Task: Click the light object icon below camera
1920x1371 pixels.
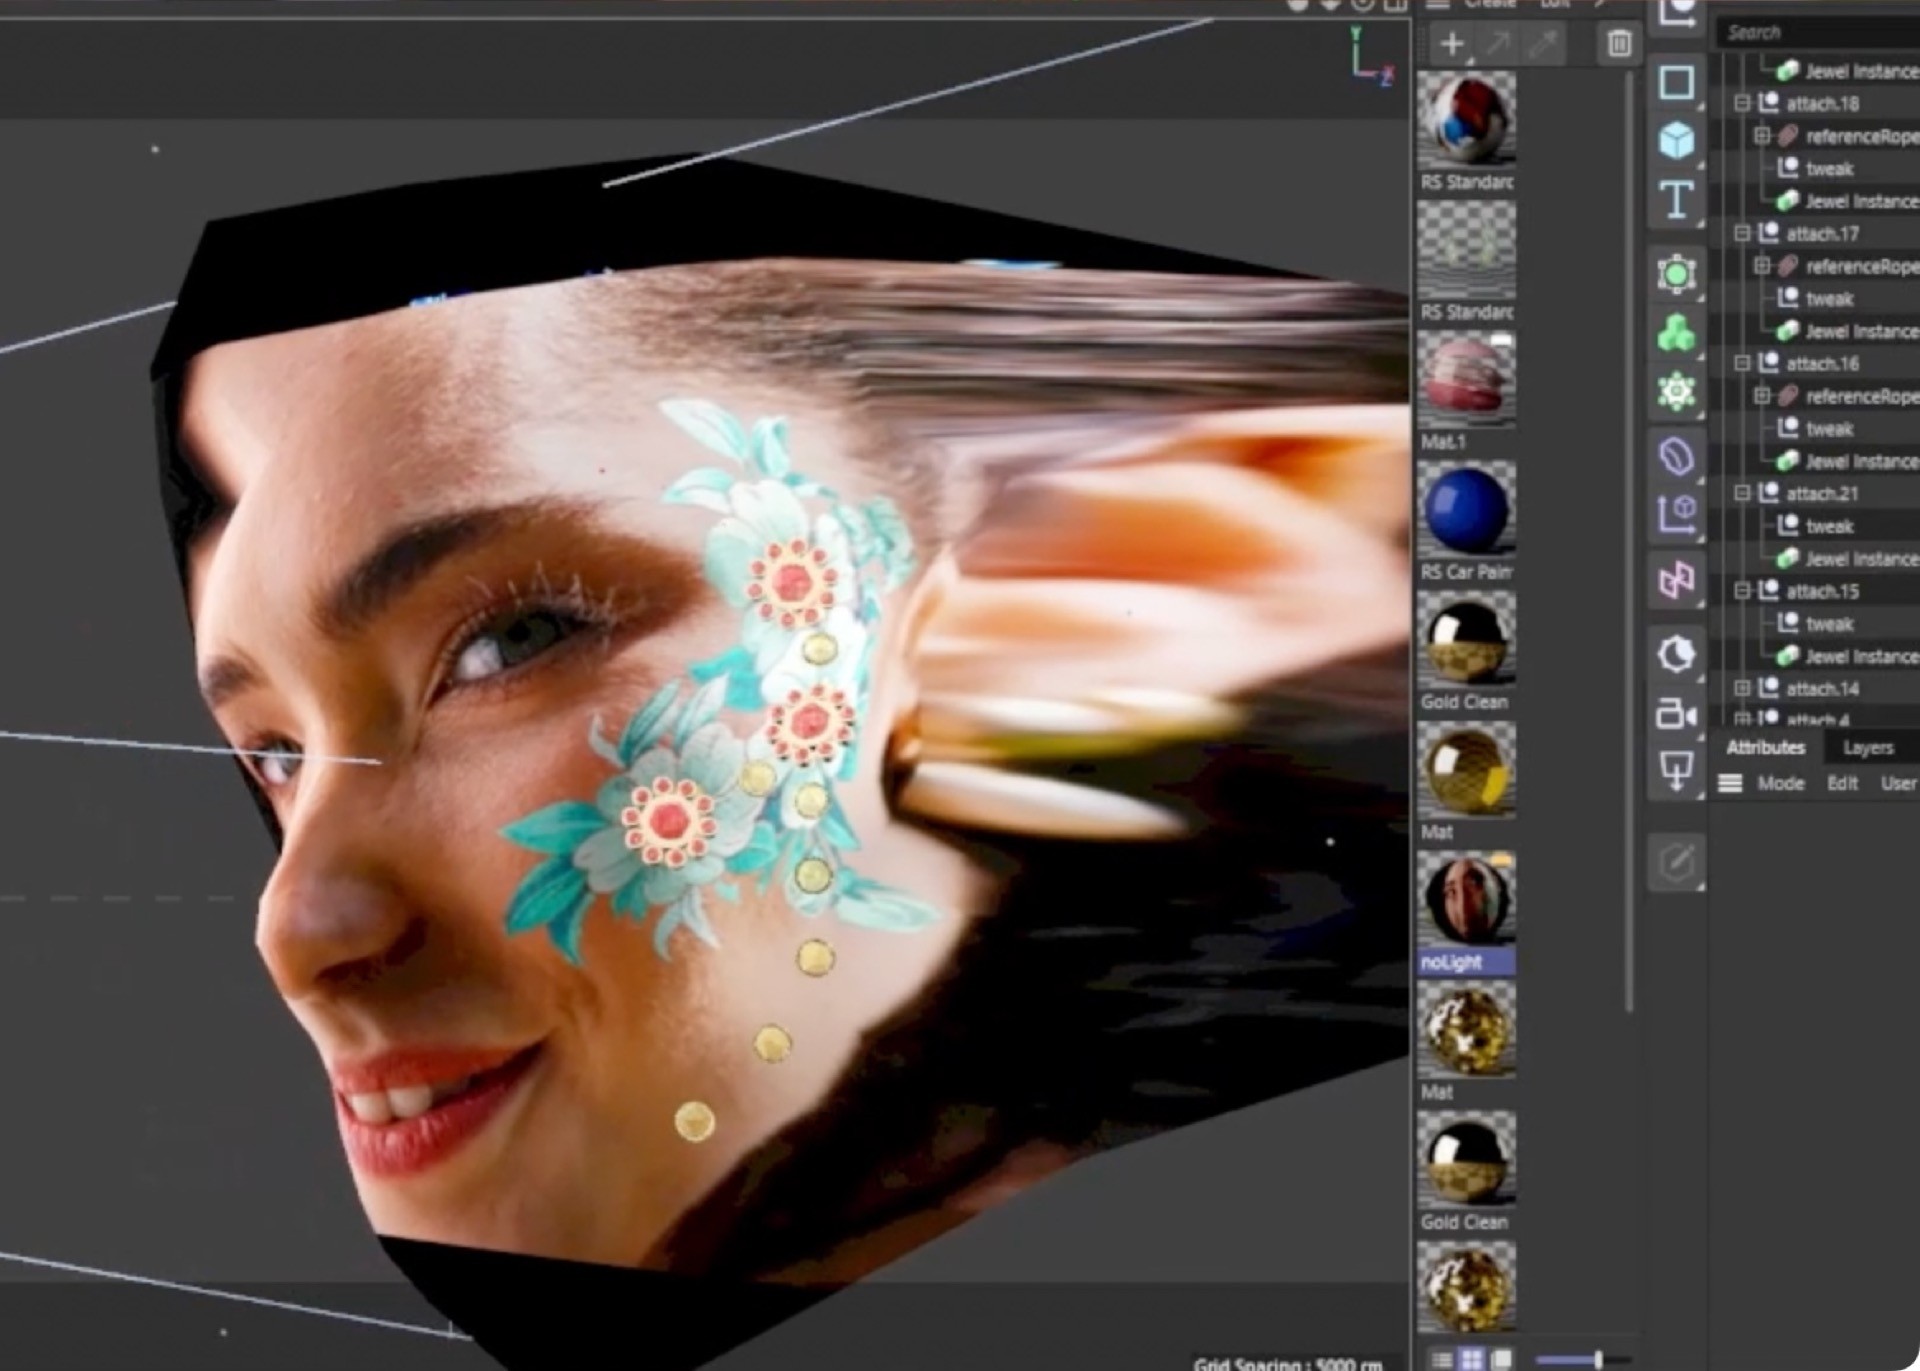Action: tap(1677, 771)
